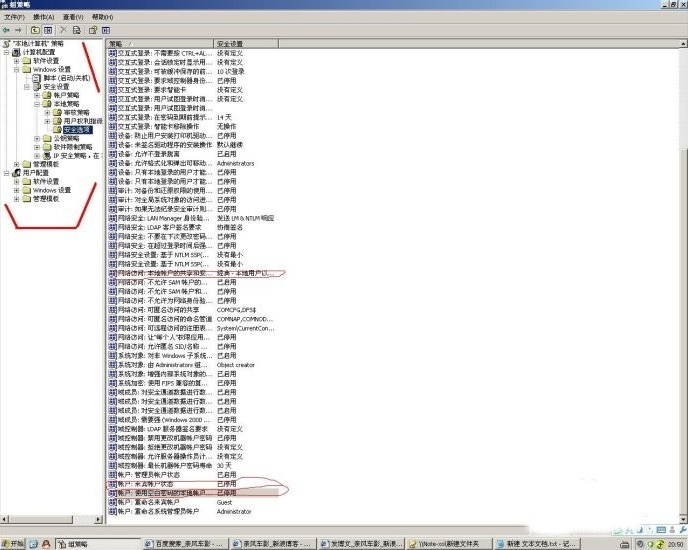Click the Up one level folder icon
The image size is (688, 550).
35,30
